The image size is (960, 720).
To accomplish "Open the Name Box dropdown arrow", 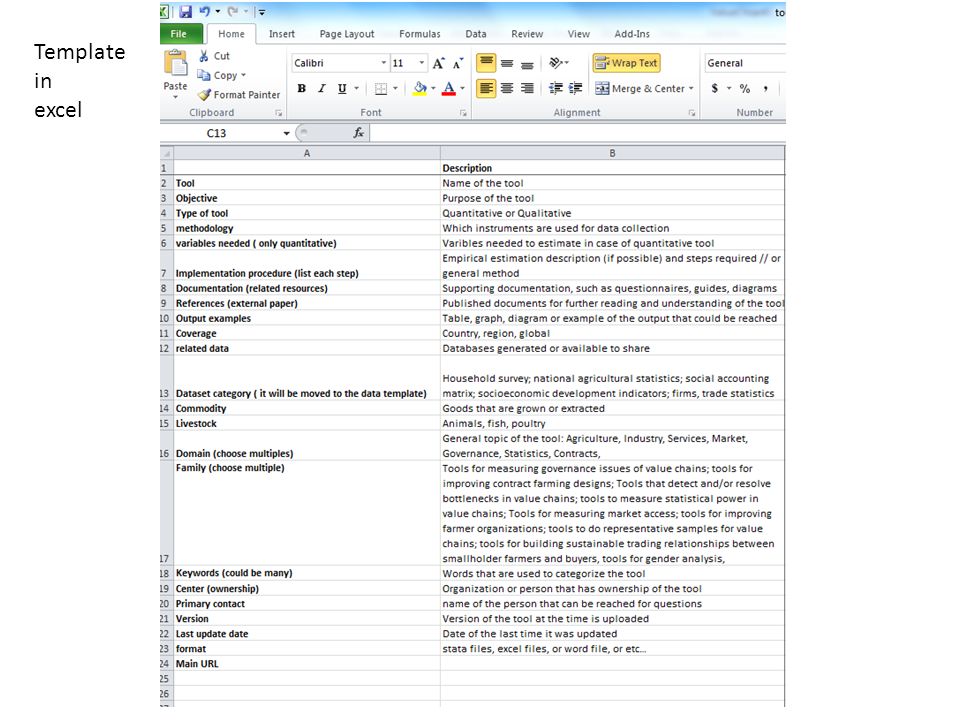I will click(286, 133).
